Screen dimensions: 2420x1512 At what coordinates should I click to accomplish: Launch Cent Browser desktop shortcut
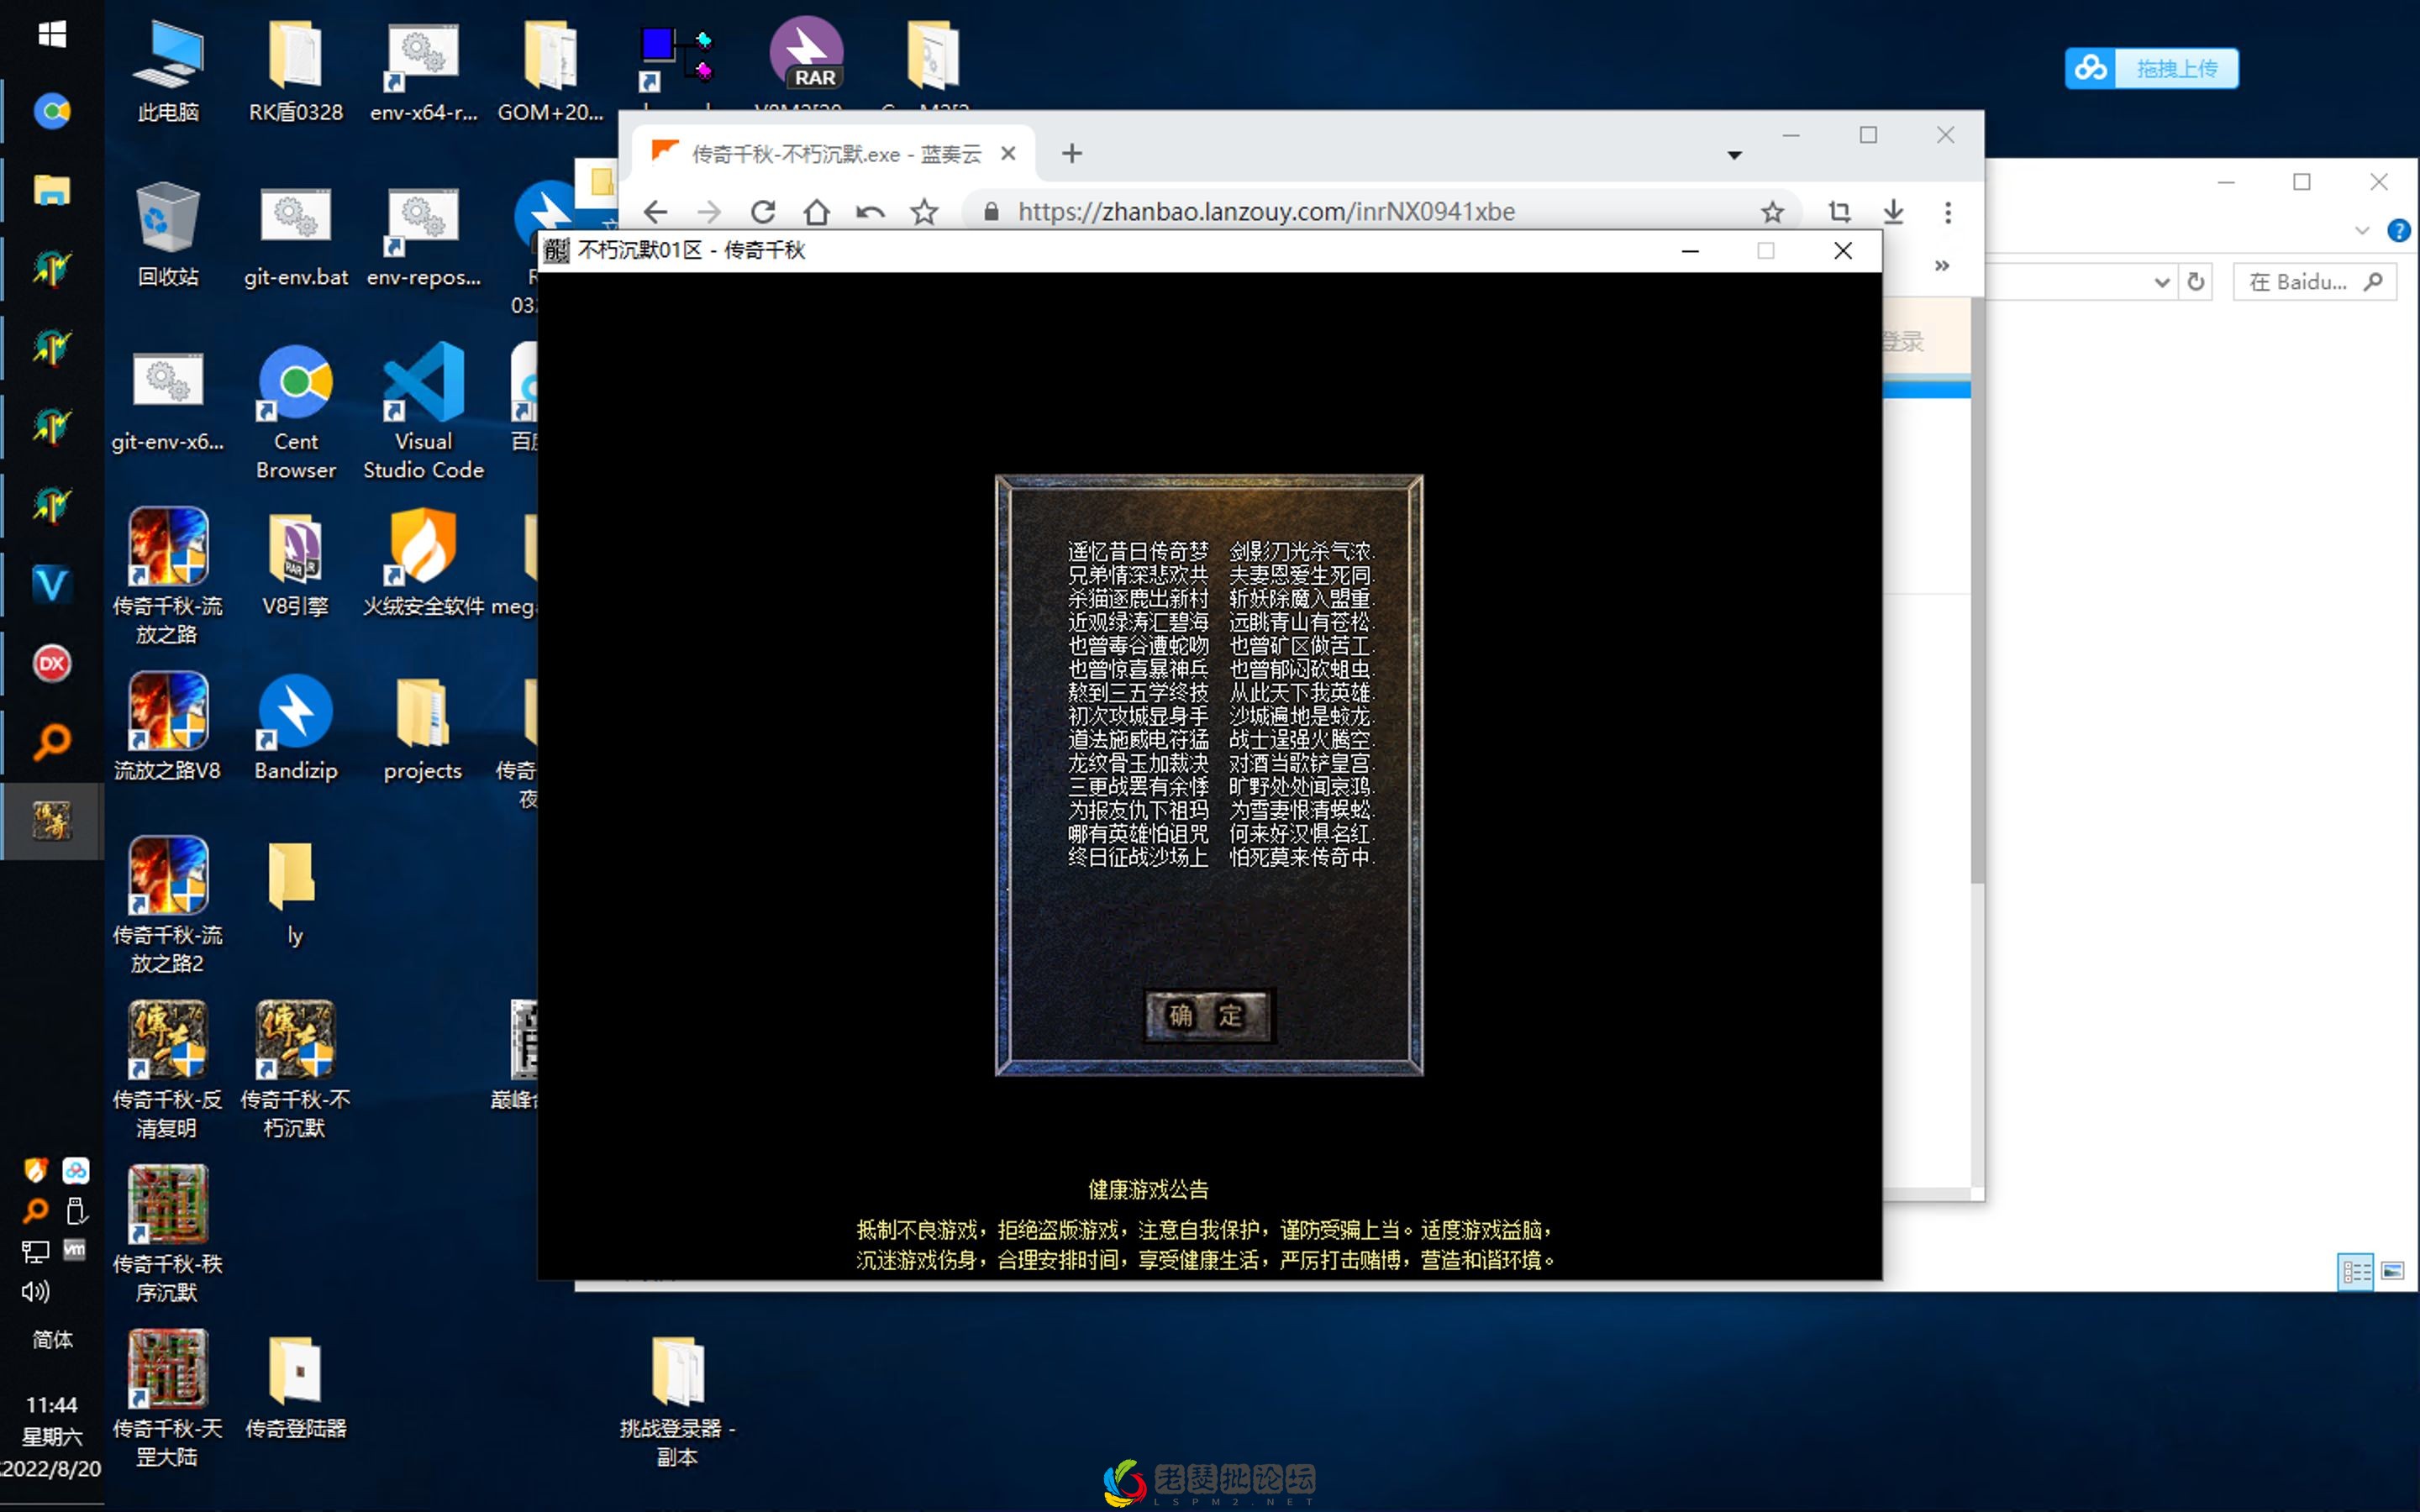tap(296, 412)
